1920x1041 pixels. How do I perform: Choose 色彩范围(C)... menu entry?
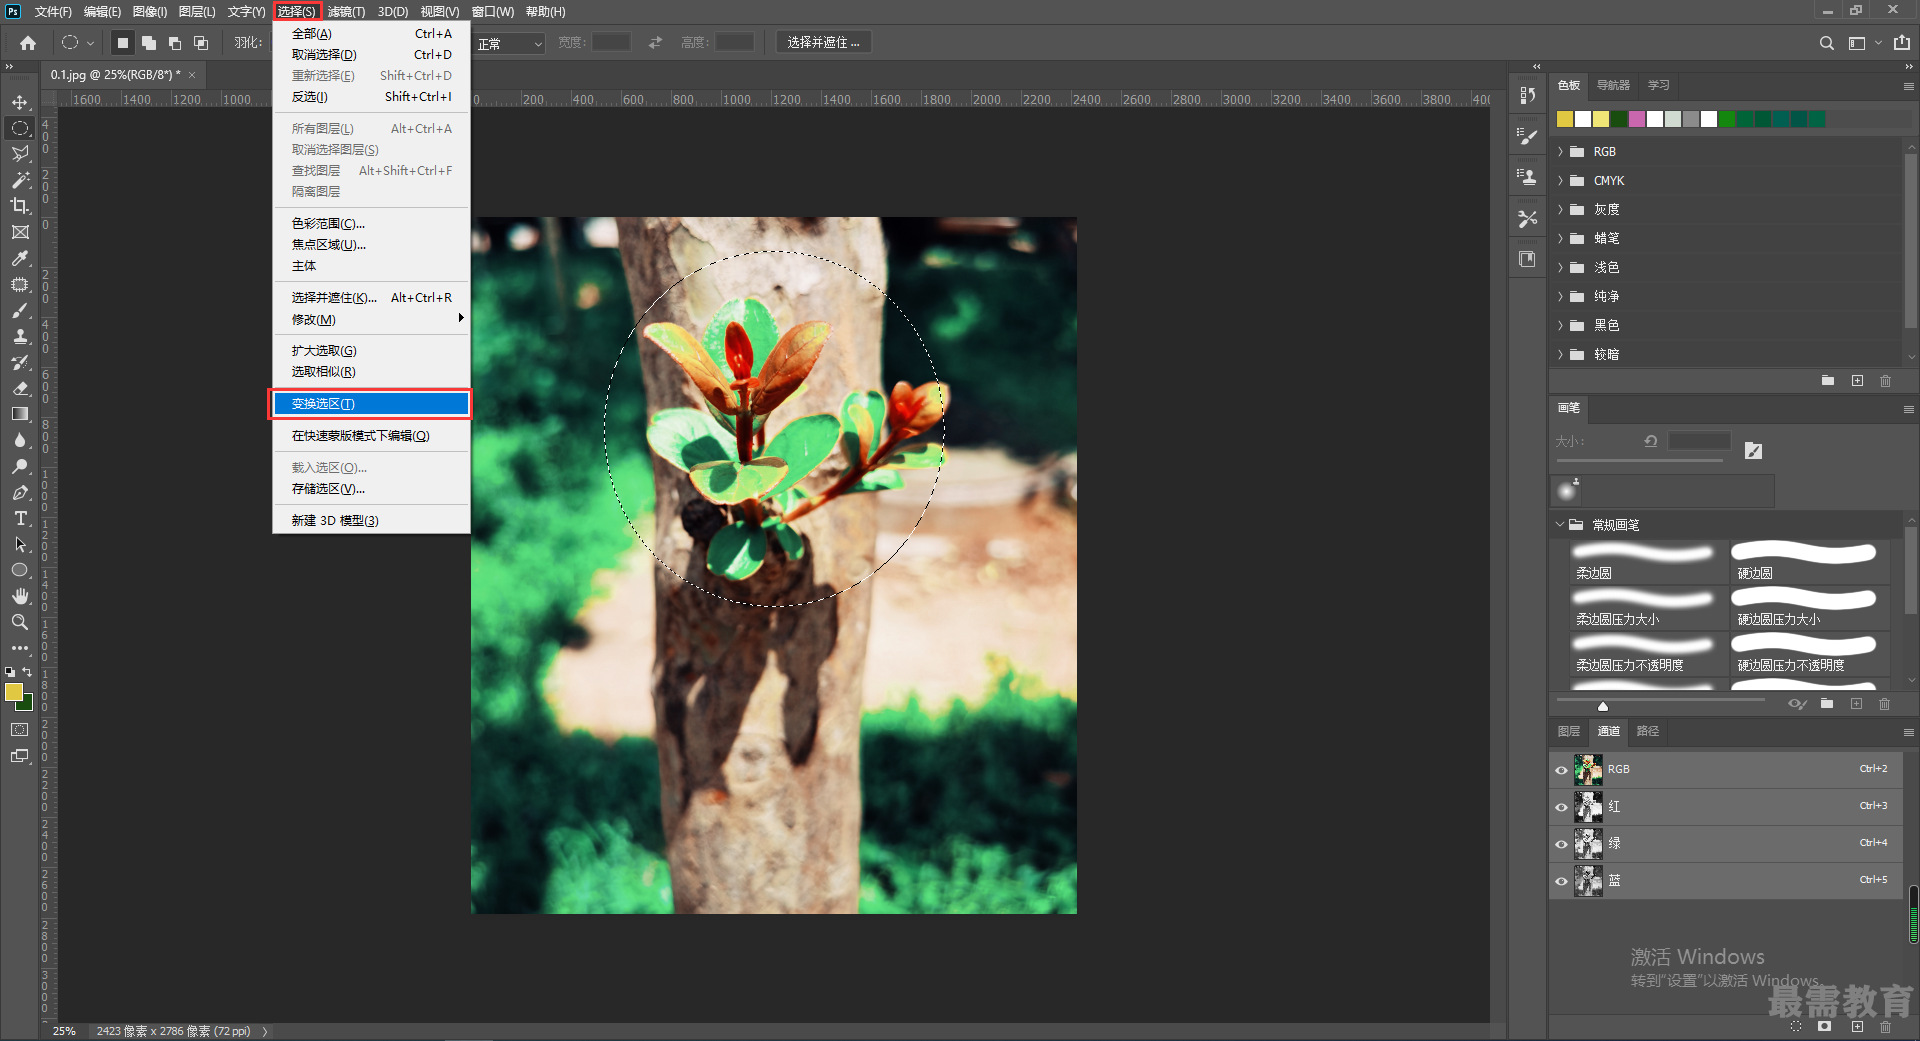371,224
